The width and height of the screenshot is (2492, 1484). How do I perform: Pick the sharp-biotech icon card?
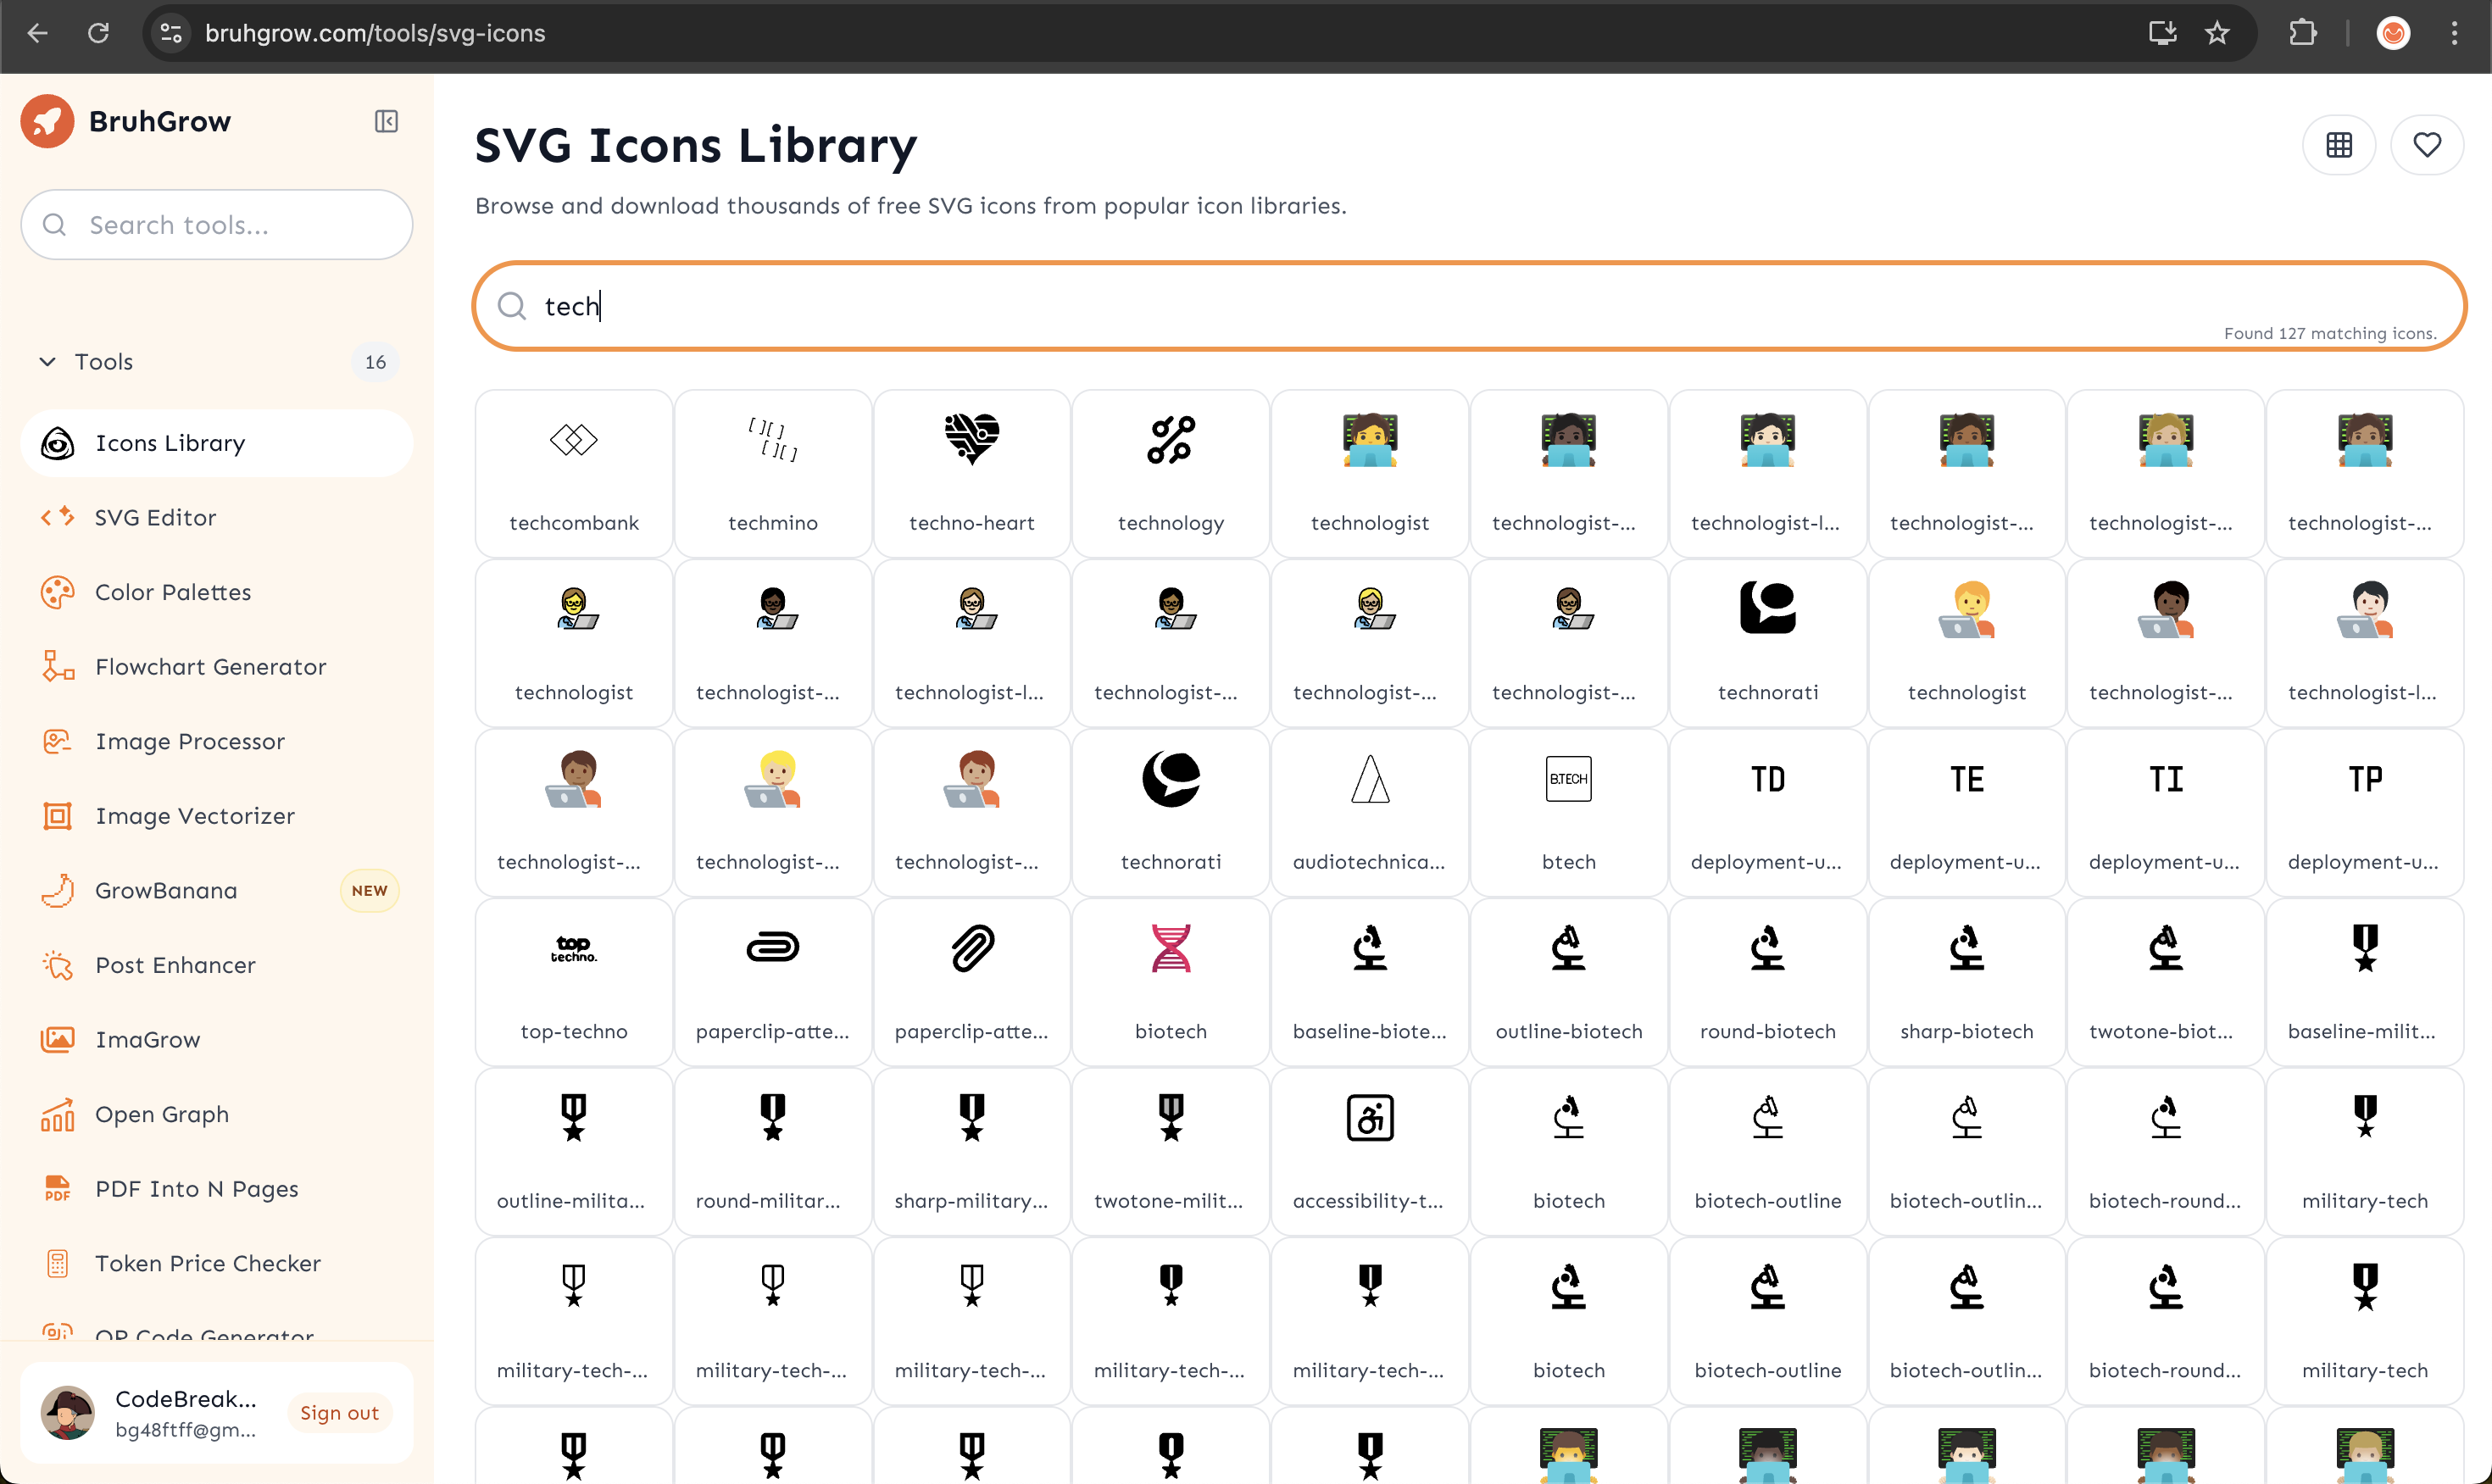coord(1967,982)
